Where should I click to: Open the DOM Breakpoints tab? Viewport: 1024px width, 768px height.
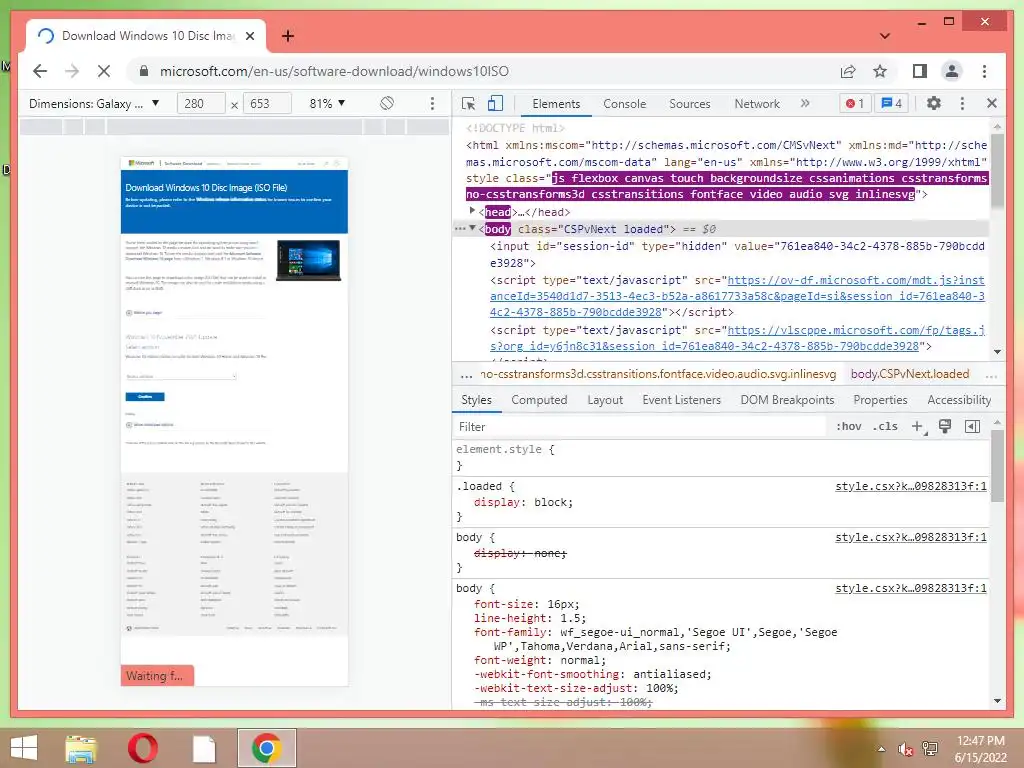pos(787,400)
